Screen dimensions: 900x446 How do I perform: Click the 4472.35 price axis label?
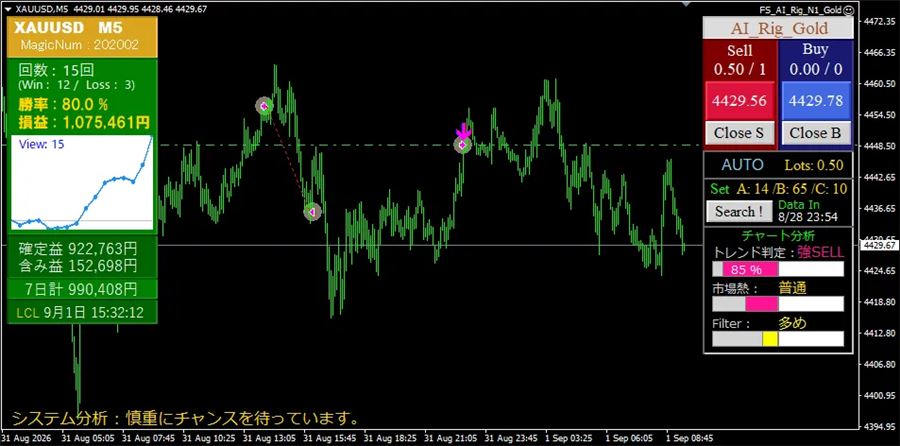(879, 21)
